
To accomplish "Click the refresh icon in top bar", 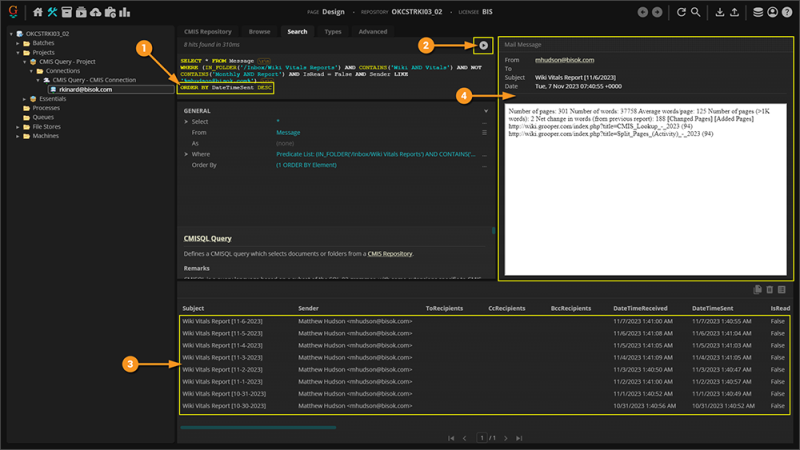I will (x=681, y=13).
